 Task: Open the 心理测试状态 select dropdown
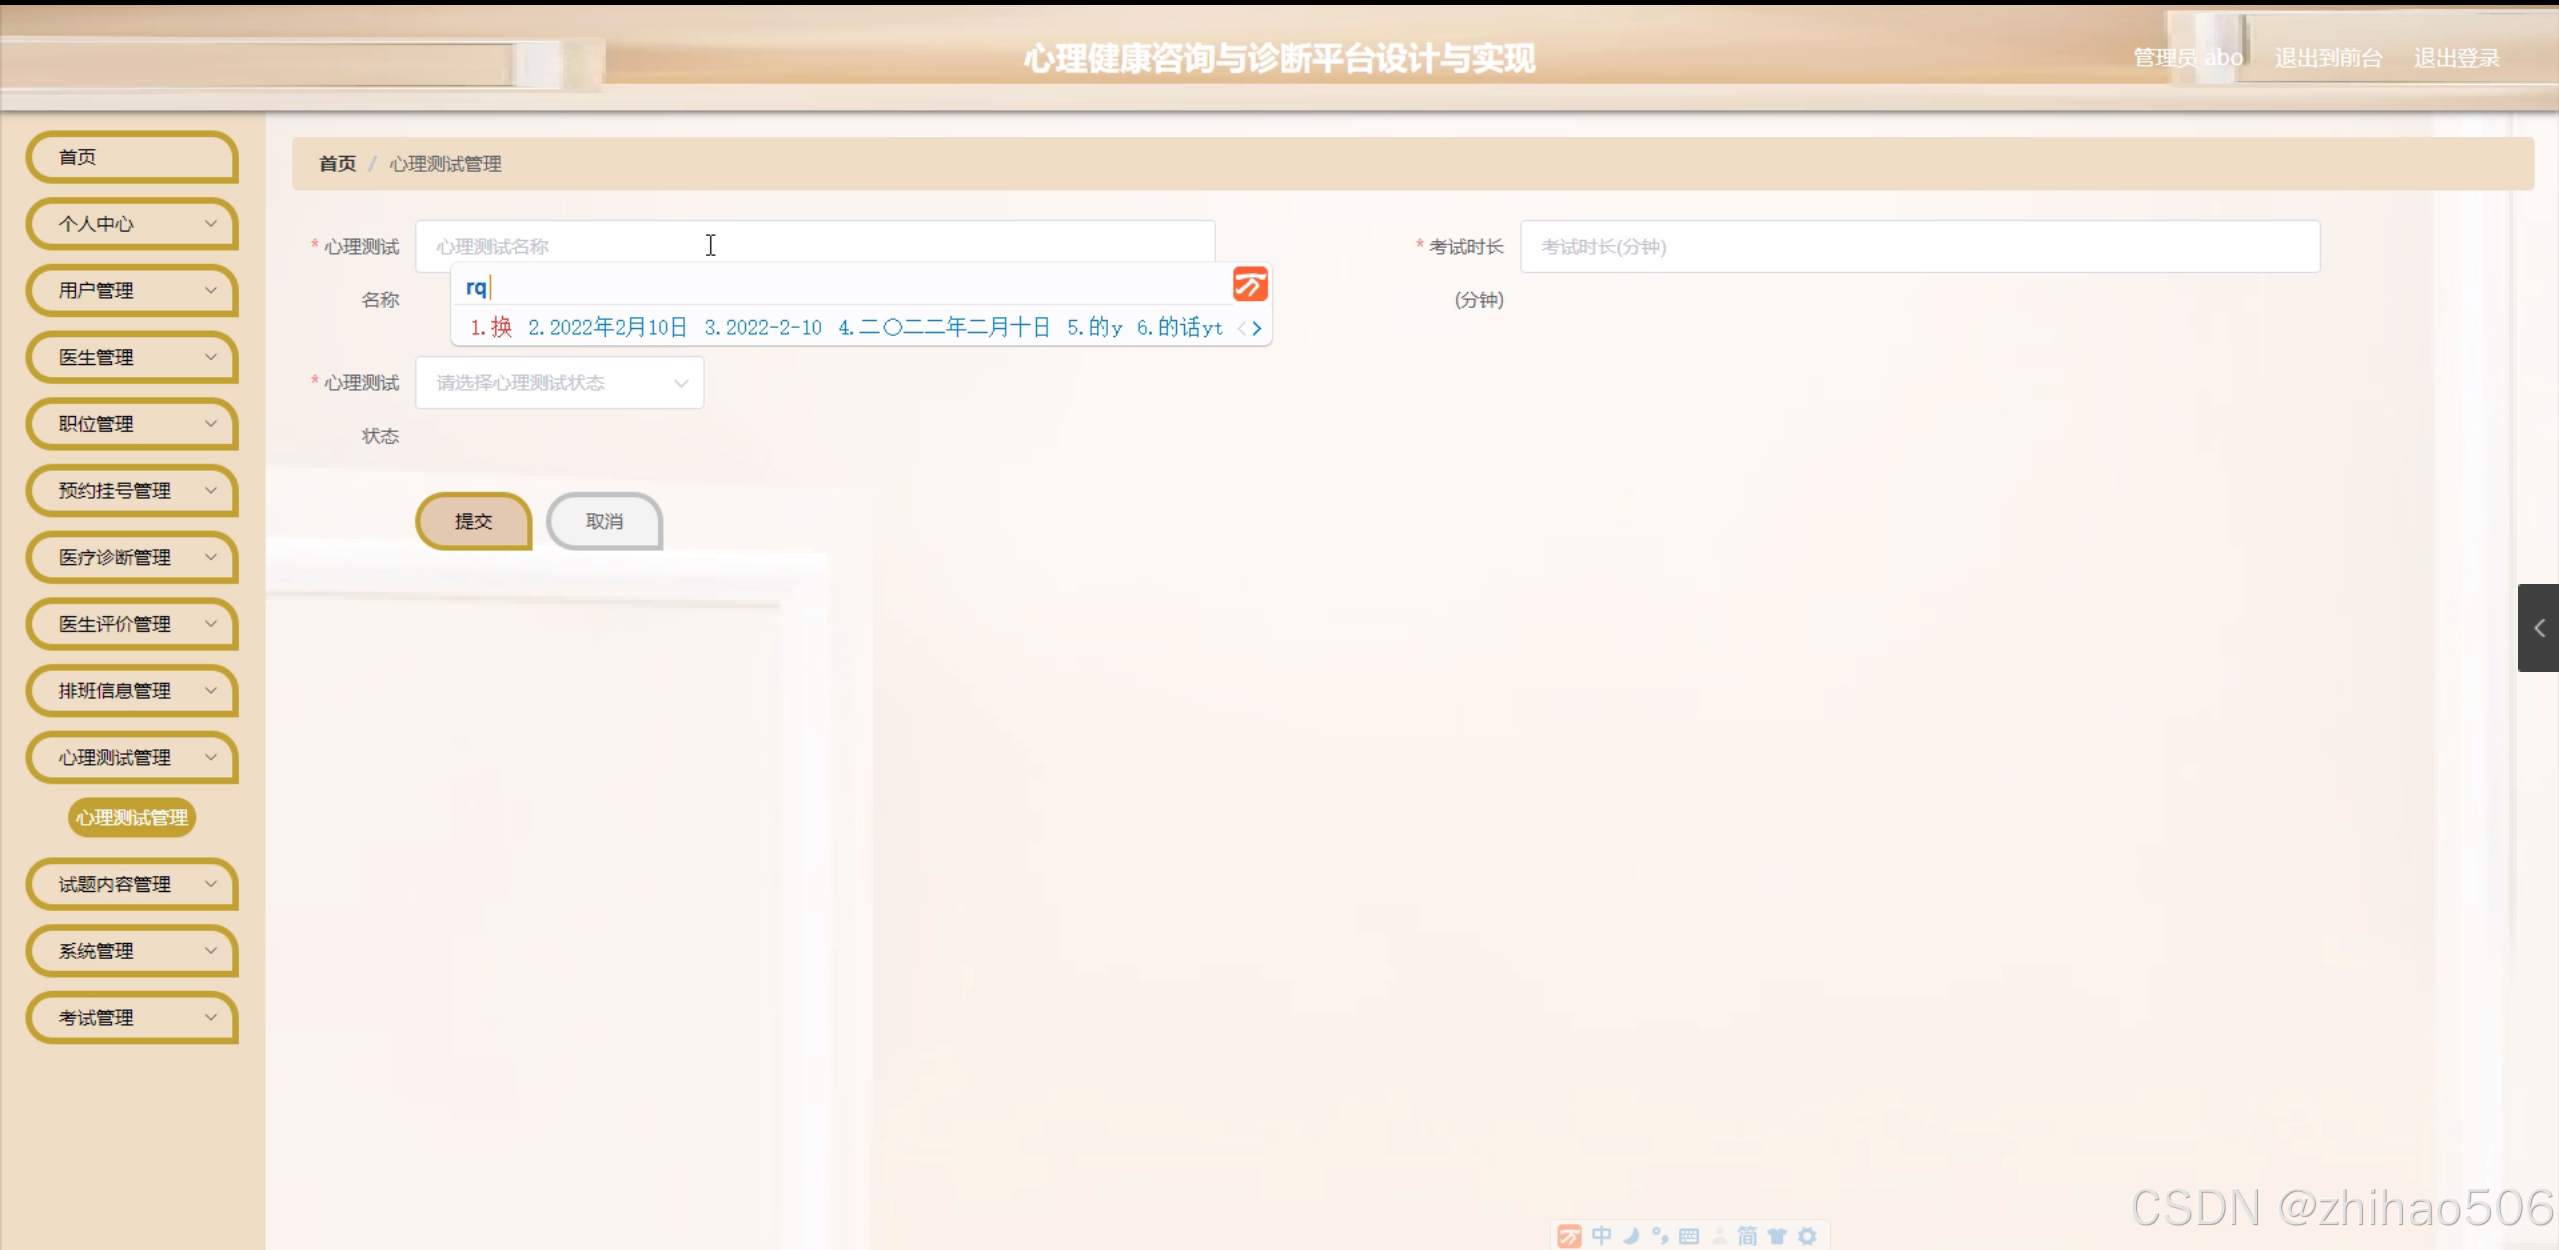[559, 383]
